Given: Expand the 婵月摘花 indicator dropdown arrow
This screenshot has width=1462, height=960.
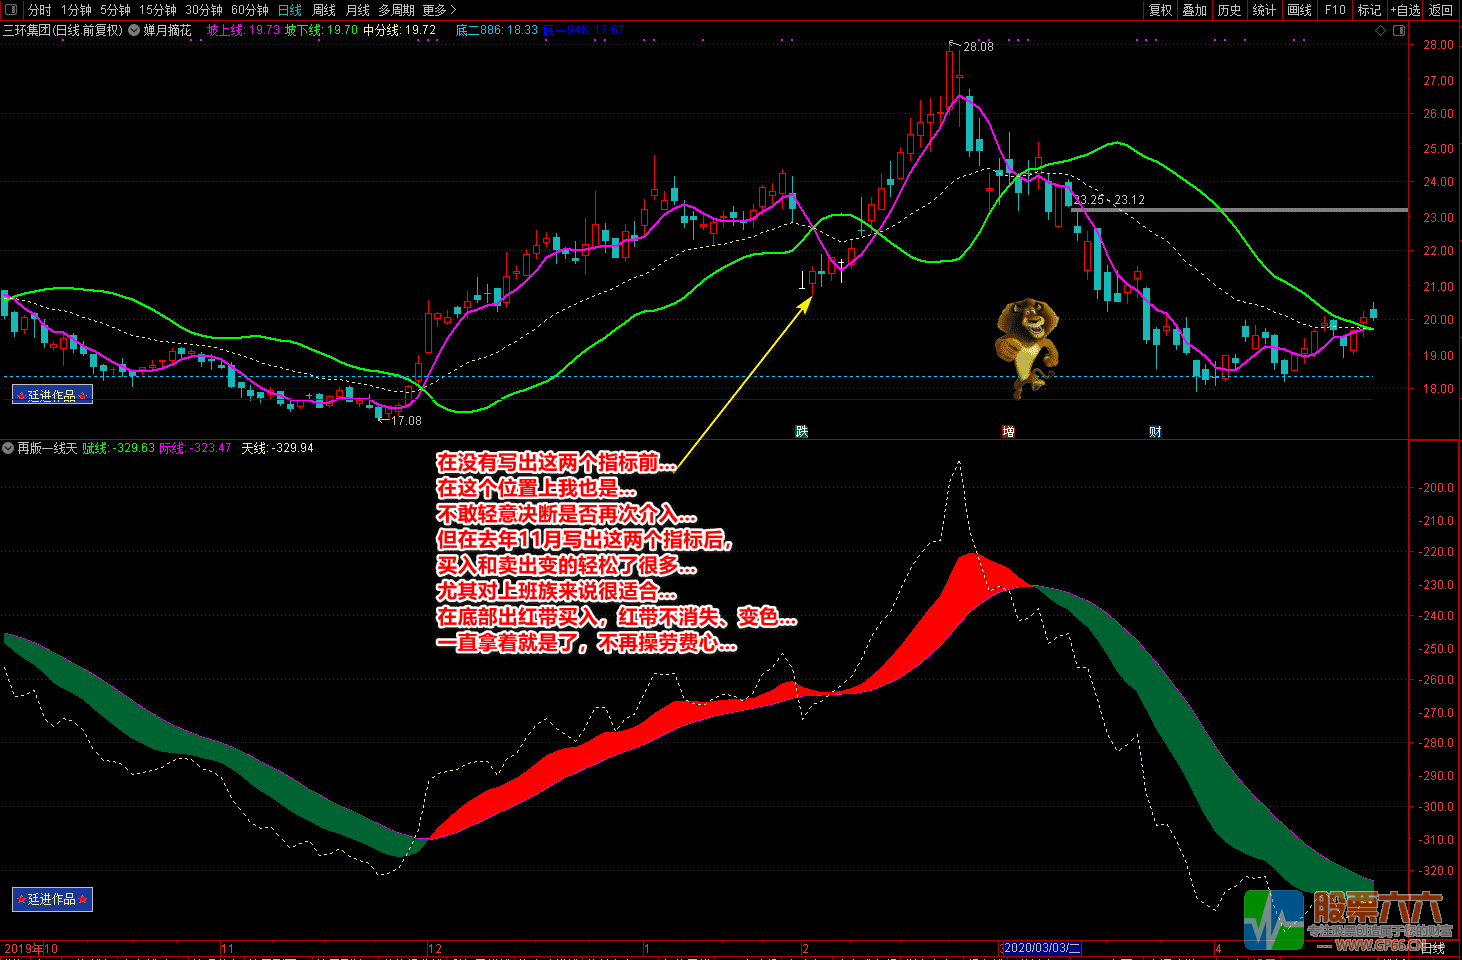Looking at the screenshot, I should click(x=134, y=30).
